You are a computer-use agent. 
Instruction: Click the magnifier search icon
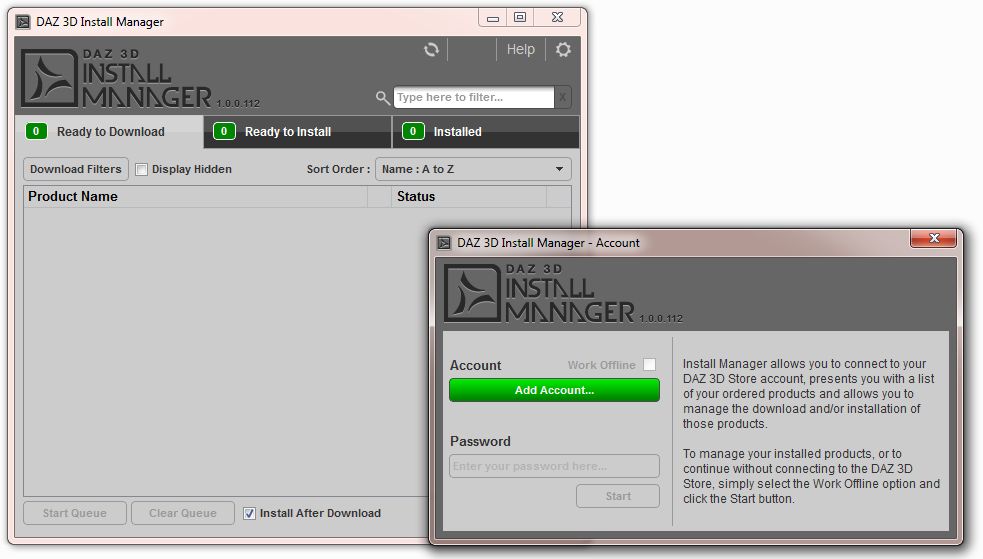click(382, 97)
